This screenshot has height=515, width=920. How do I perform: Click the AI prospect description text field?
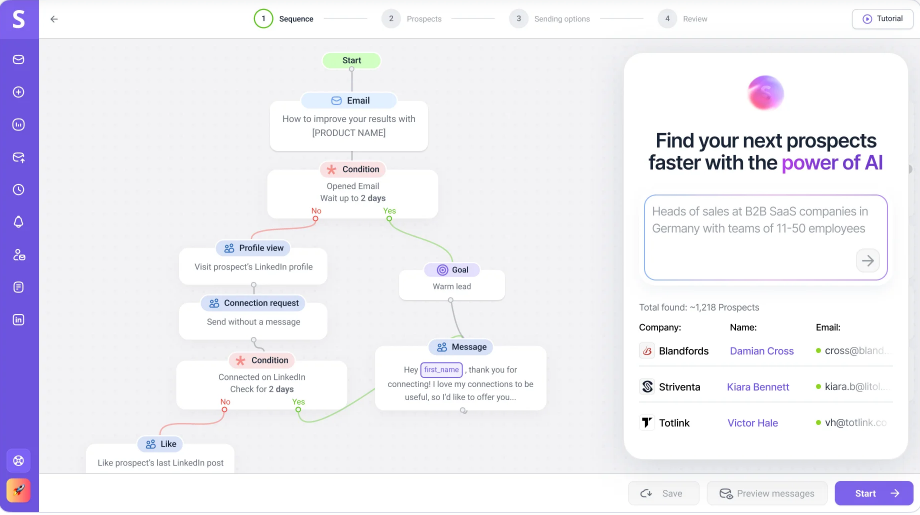click(x=766, y=238)
